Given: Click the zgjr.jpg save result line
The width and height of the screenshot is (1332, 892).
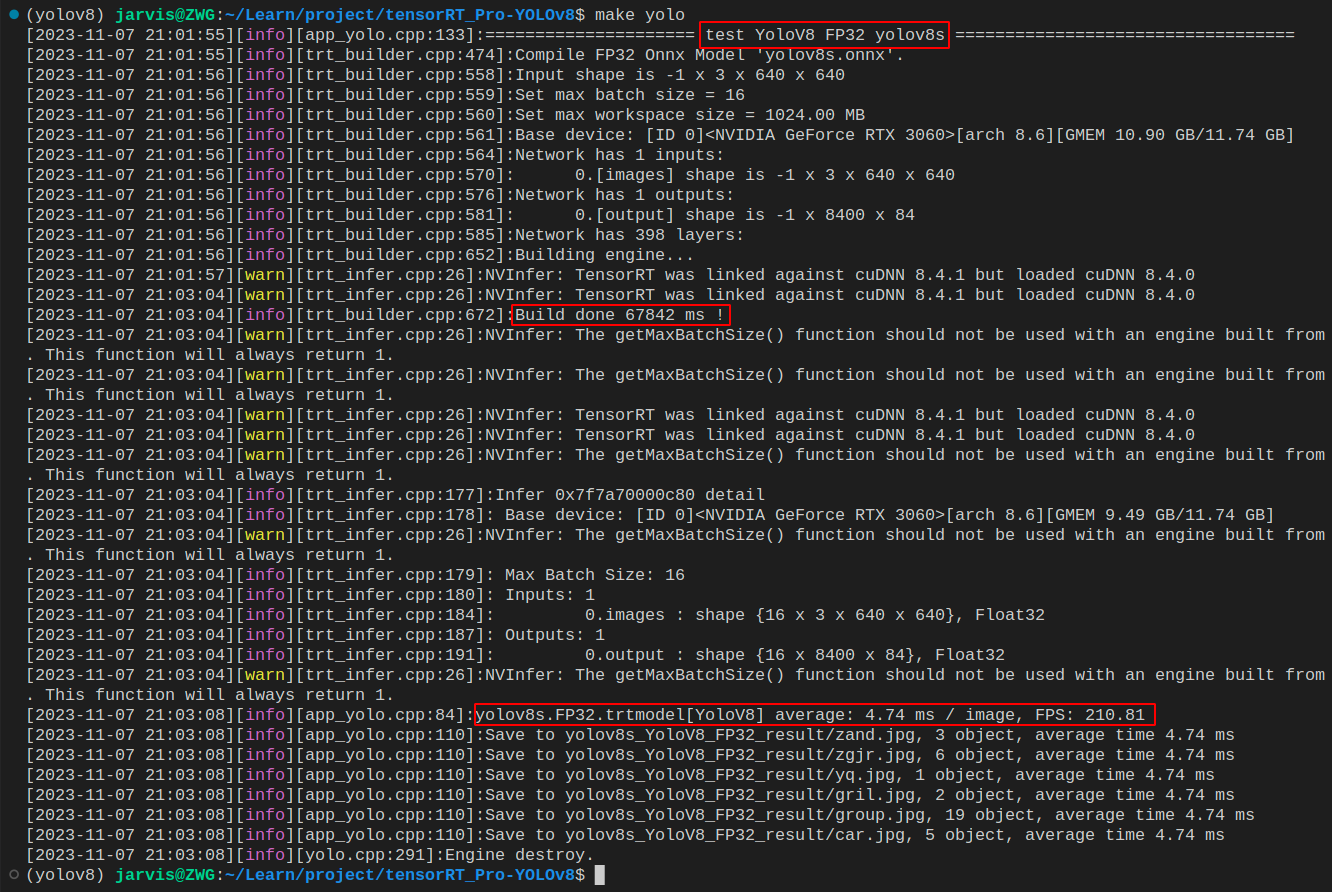Looking at the screenshot, I should [x=630, y=755].
